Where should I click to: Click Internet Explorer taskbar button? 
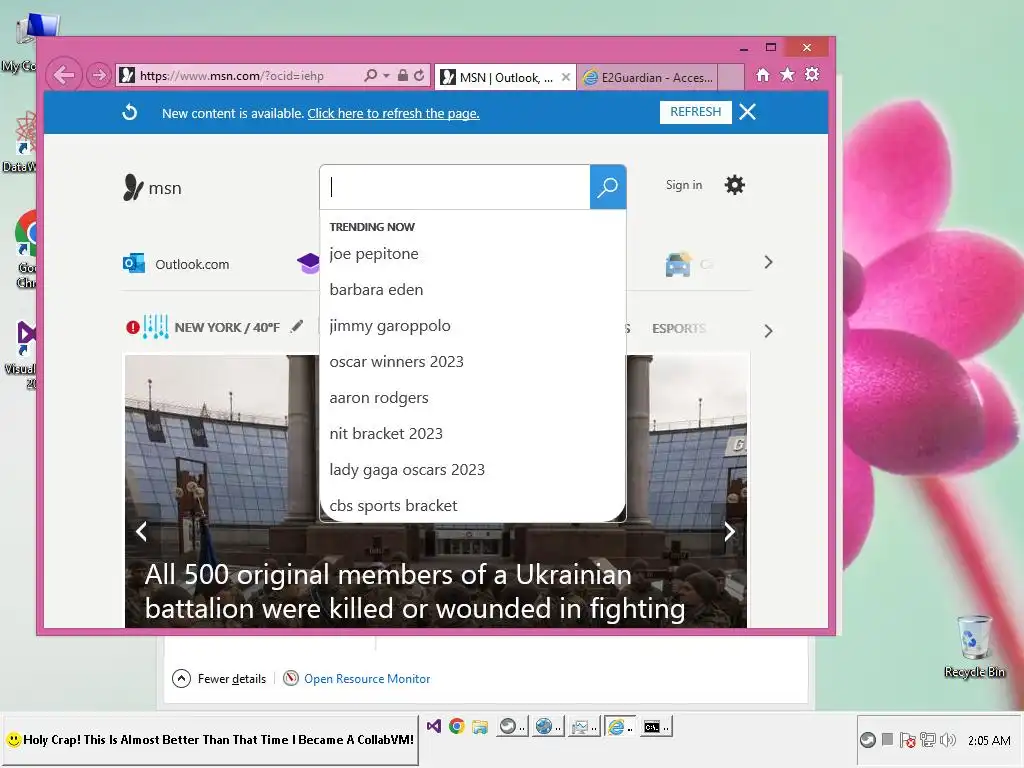pos(619,727)
